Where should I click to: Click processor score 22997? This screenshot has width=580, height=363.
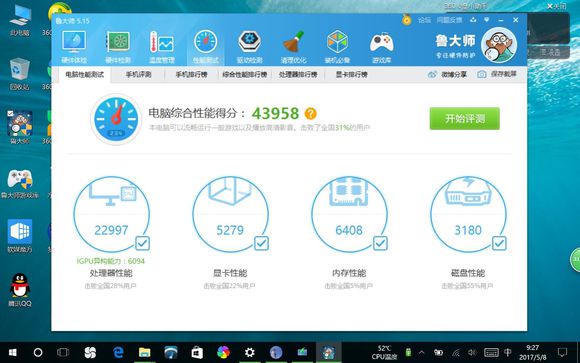click(x=111, y=230)
